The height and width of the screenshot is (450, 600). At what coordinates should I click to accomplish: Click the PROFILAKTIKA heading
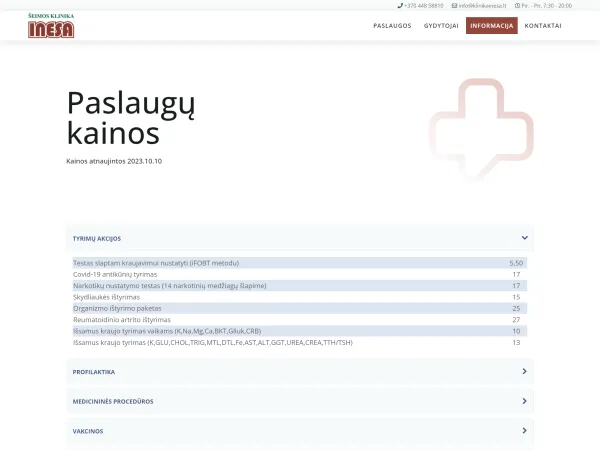94,372
